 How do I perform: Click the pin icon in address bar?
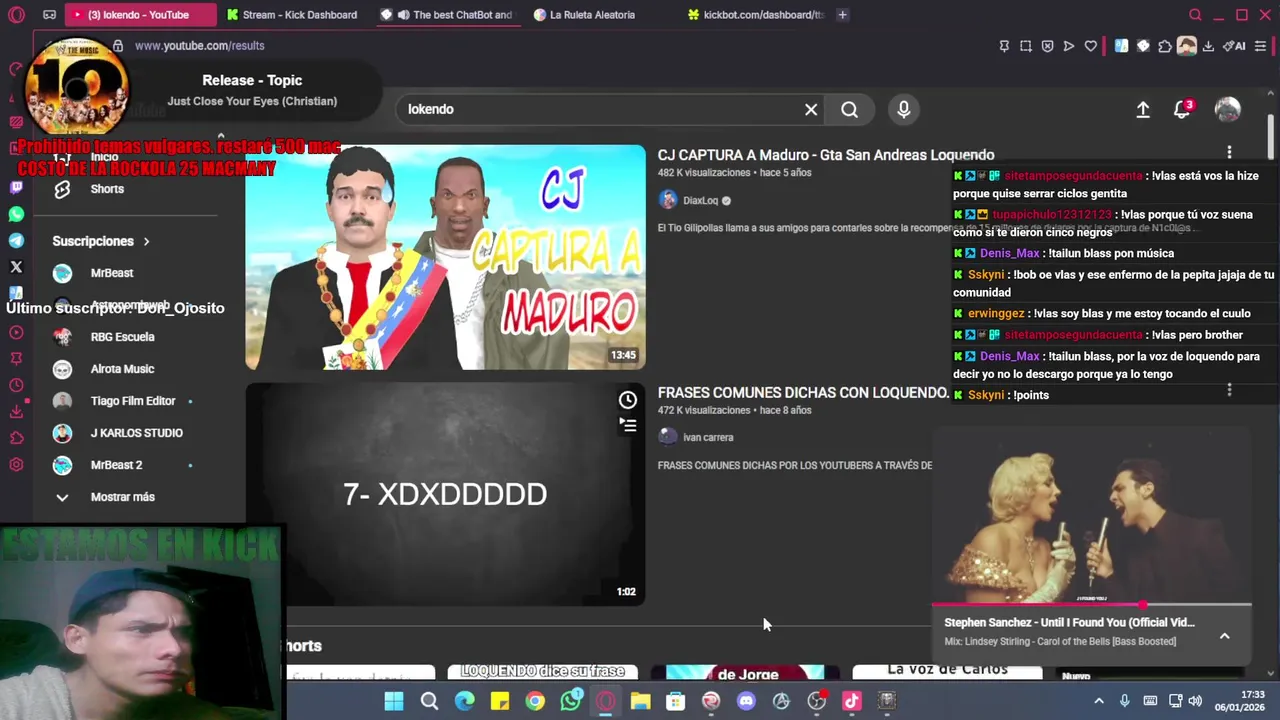[x=1004, y=46]
